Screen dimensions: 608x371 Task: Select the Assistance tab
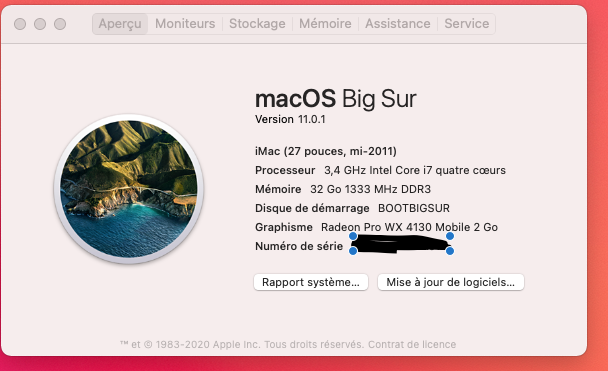pyautogui.click(x=397, y=24)
